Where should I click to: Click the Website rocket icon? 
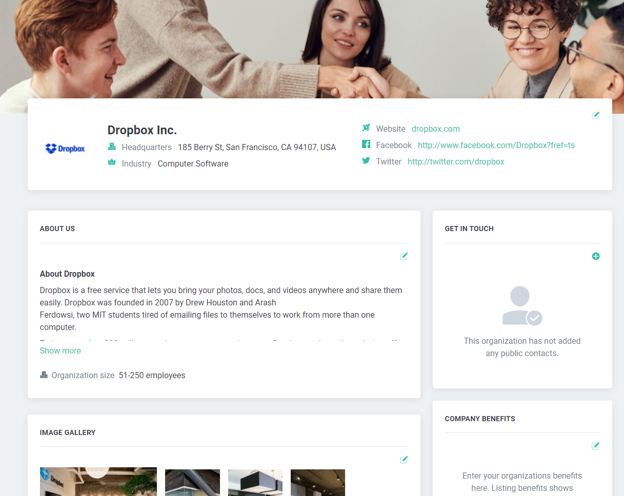tap(366, 128)
